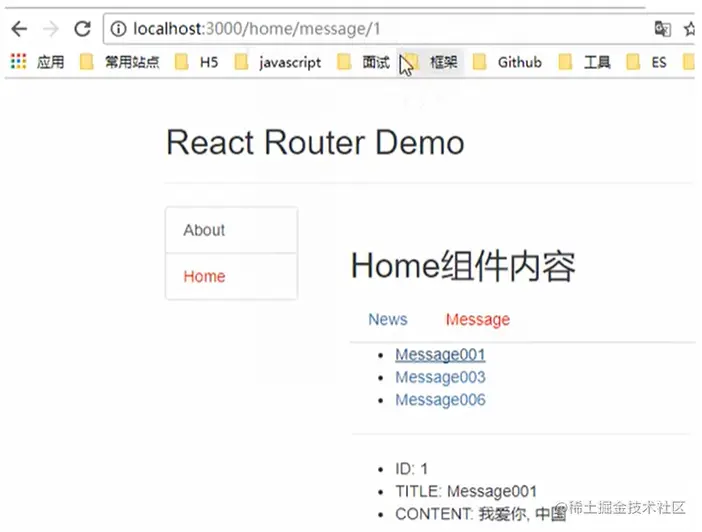The width and height of the screenshot is (702, 532).
Task: Switch to the Message tab
Action: pos(478,319)
